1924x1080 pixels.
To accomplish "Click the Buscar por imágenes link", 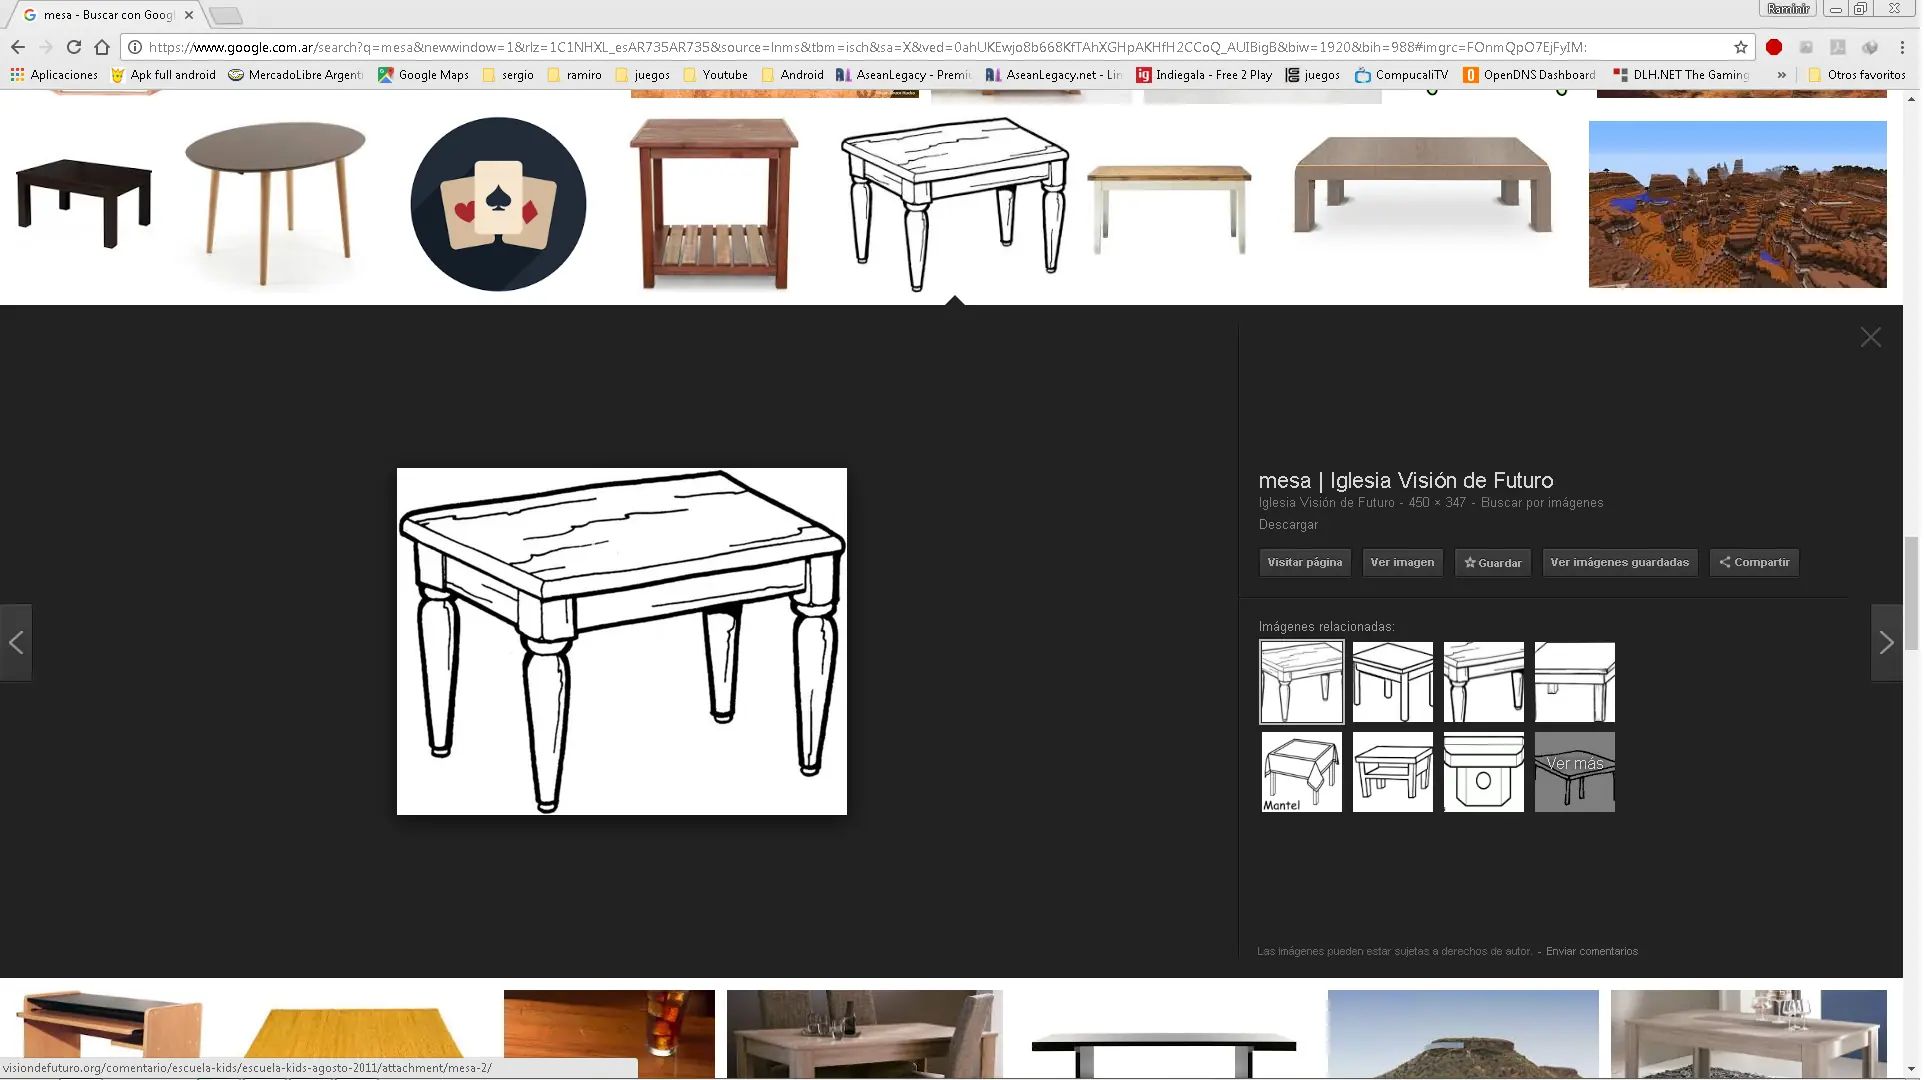I will [1541, 503].
